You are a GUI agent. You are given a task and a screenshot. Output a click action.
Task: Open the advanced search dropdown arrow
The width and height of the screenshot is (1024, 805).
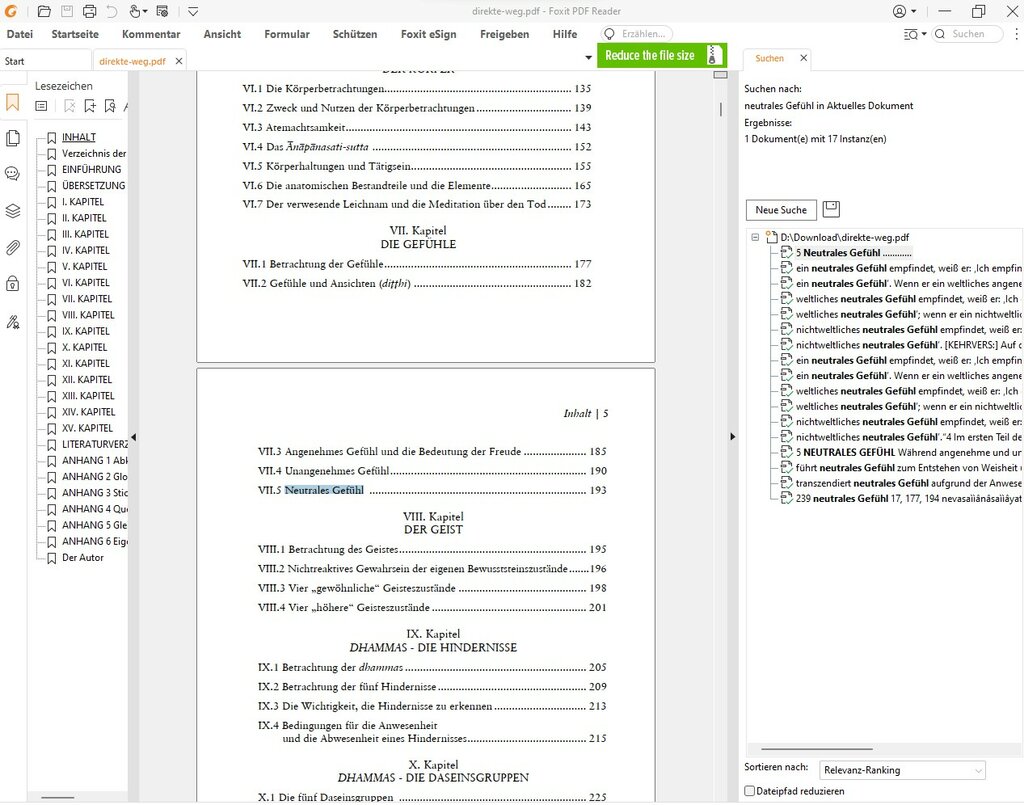coord(923,34)
